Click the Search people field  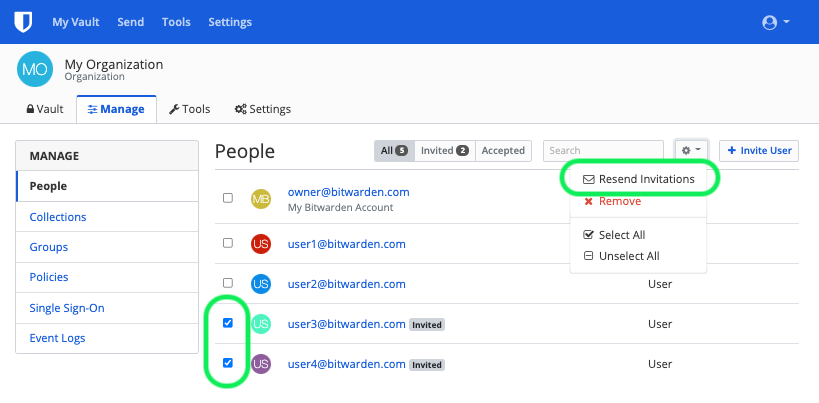point(603,150)
